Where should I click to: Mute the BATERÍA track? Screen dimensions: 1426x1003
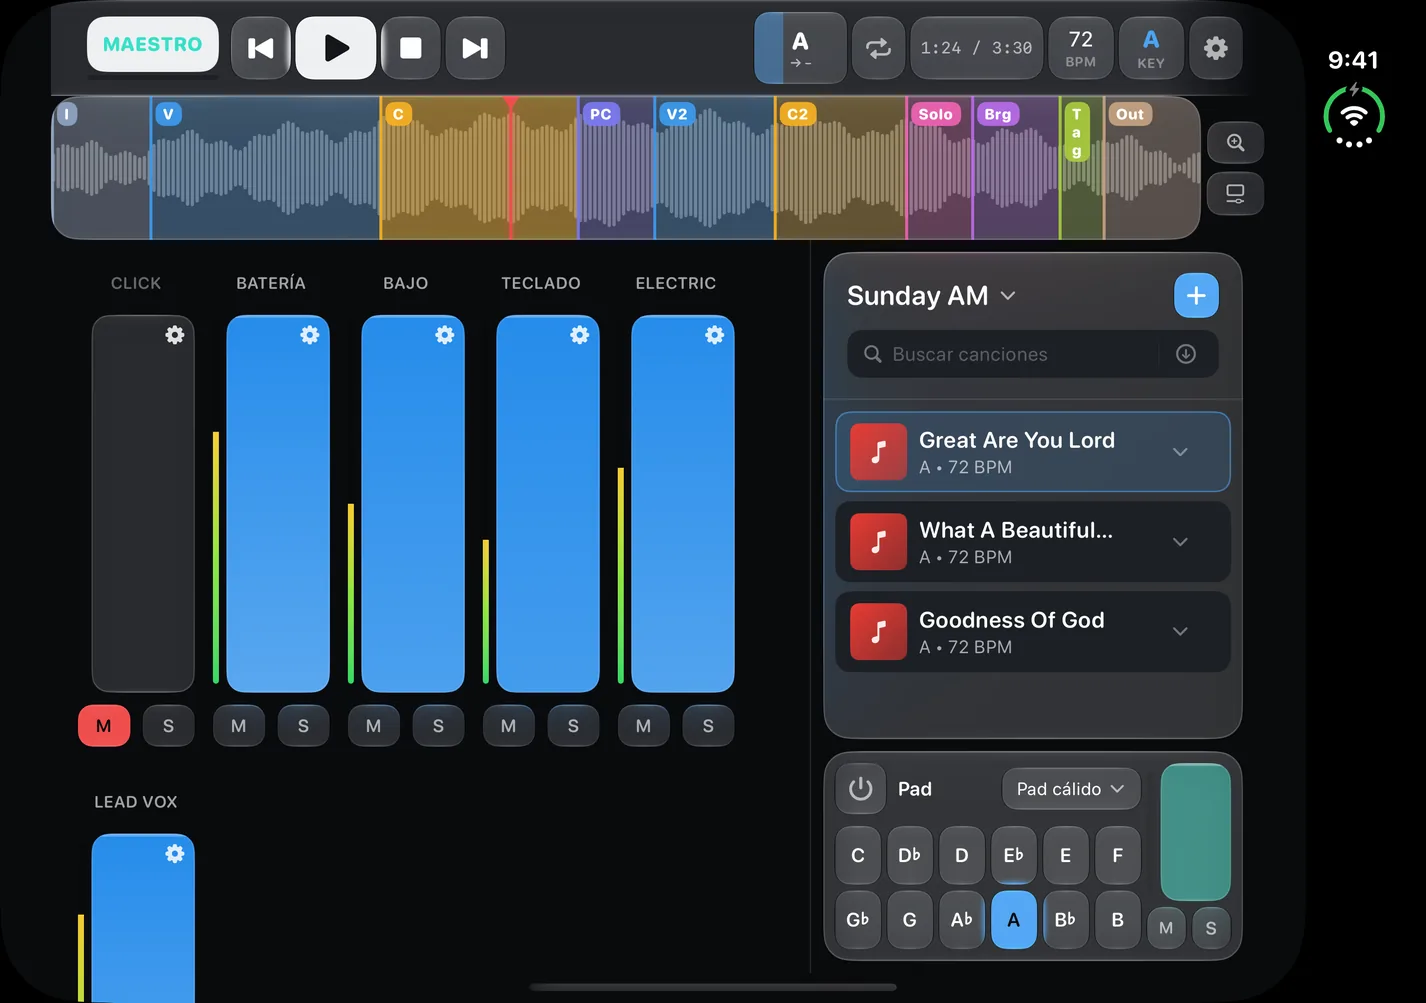(239, 726)
